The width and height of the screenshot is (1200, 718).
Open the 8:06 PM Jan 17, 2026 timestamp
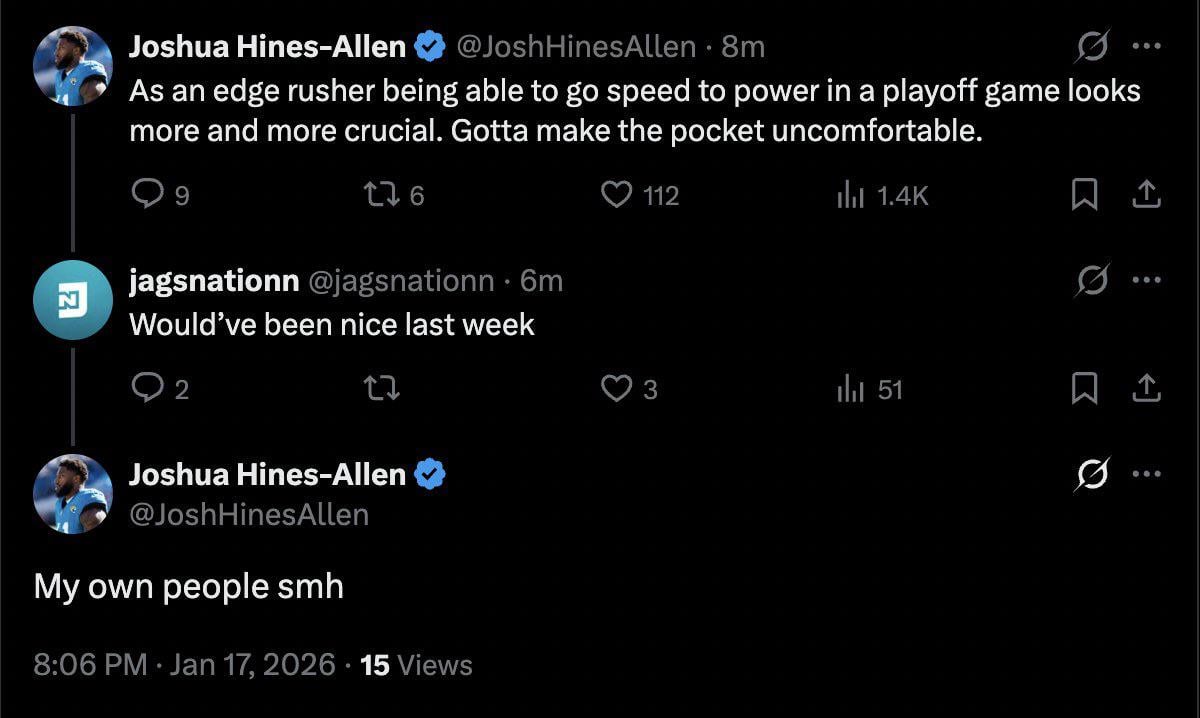tap(184, 665)
